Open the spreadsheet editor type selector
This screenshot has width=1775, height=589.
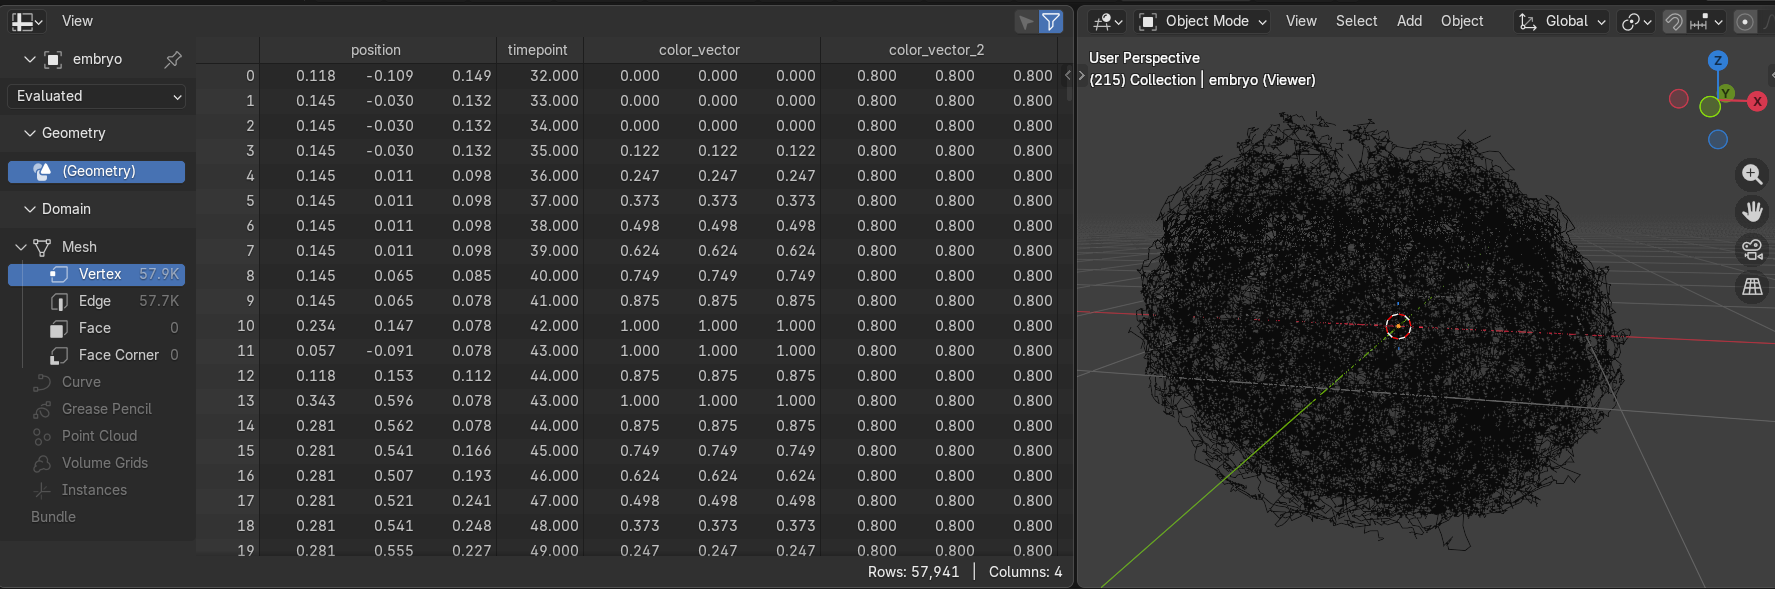27,21
